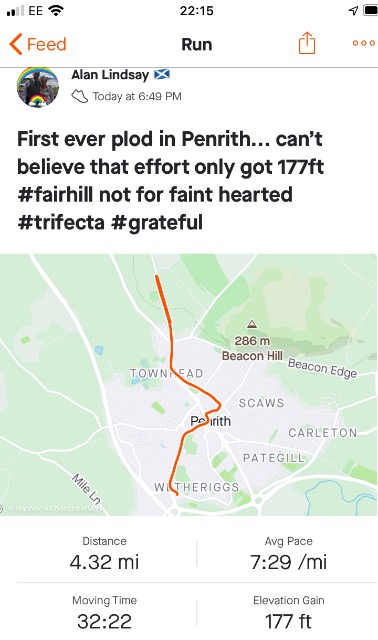
Task: Tap the #trifecta hashtag
Action: coord(61,222)
